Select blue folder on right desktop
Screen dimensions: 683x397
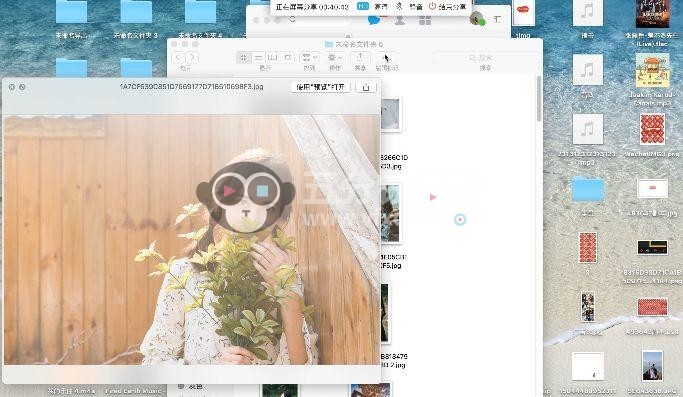coord(588,189)
